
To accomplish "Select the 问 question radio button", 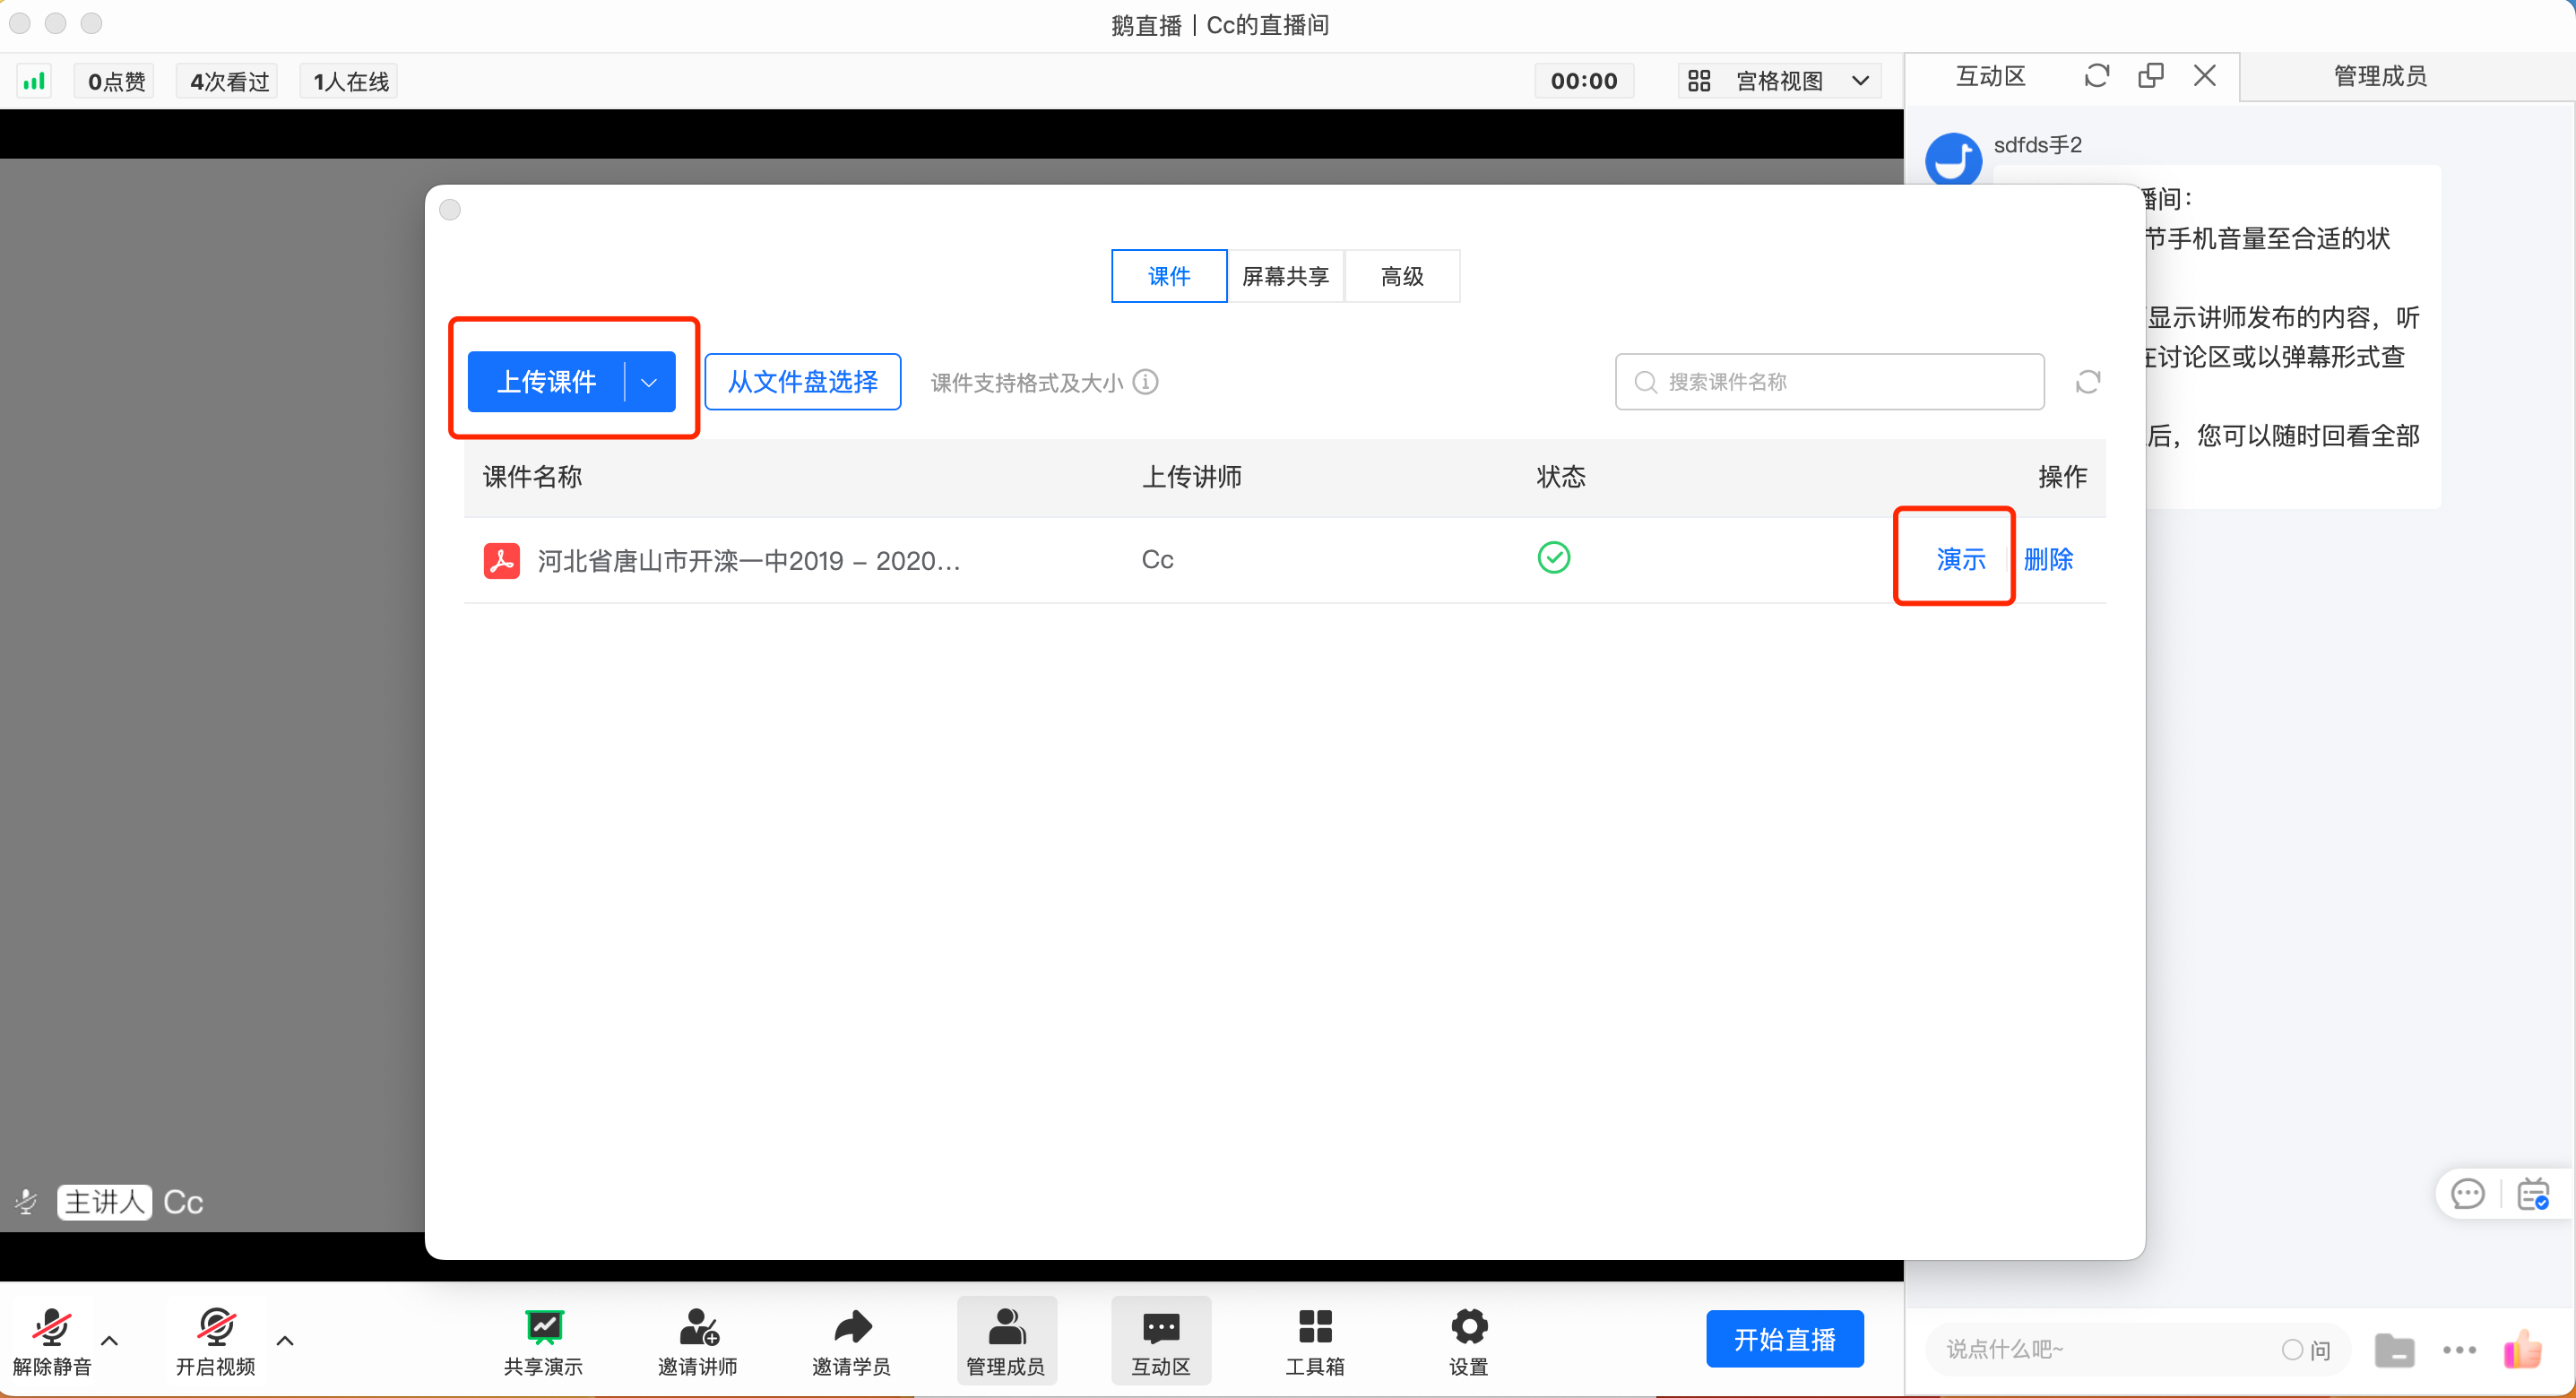I will (x=2292, y=1350).
